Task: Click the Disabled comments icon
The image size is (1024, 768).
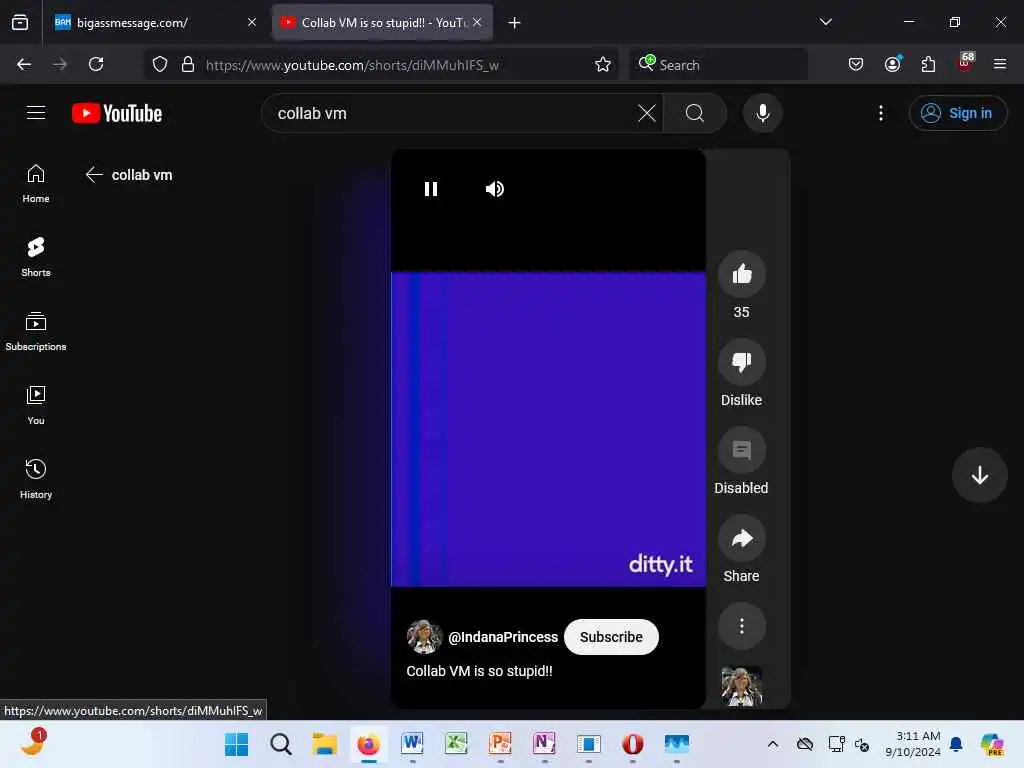Action: click(741, 450)
